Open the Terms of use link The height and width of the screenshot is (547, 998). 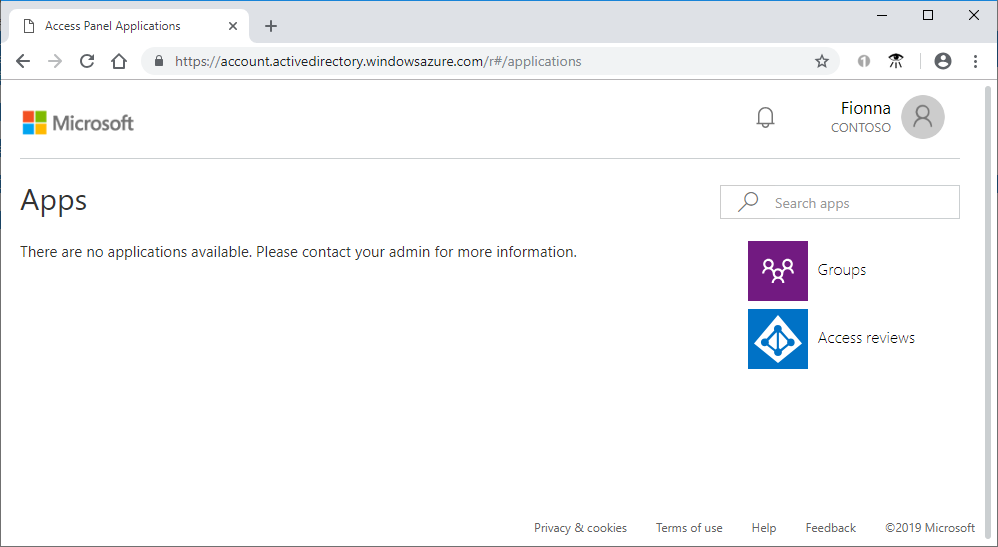pos(689,528)
